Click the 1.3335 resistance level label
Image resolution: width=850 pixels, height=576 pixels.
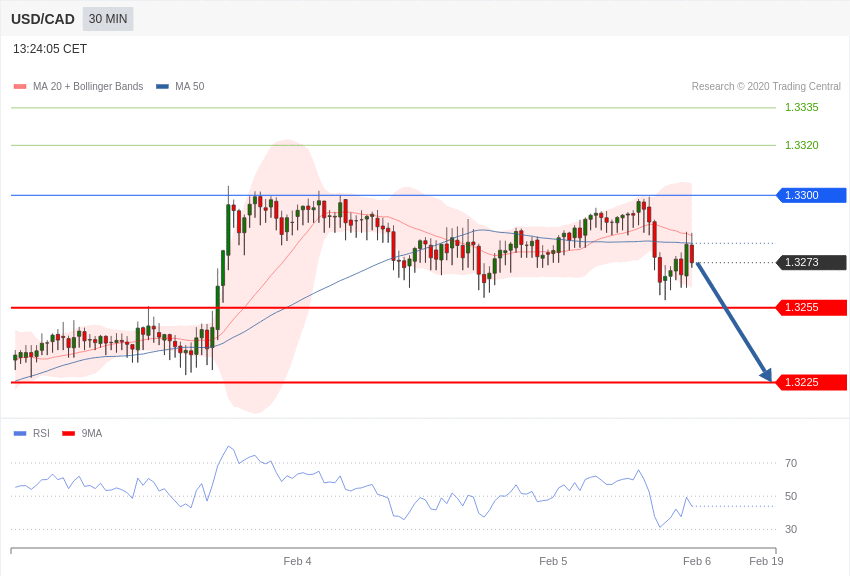802,107
